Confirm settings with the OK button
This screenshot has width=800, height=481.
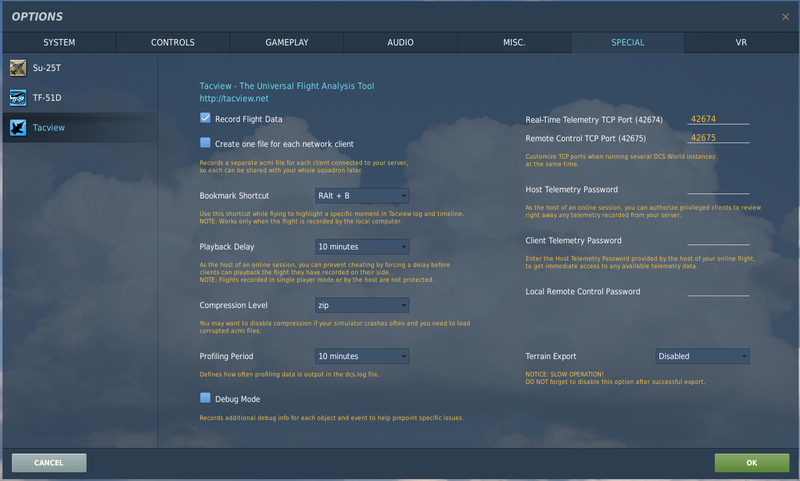pyautogui.click(x=752, y=463)
